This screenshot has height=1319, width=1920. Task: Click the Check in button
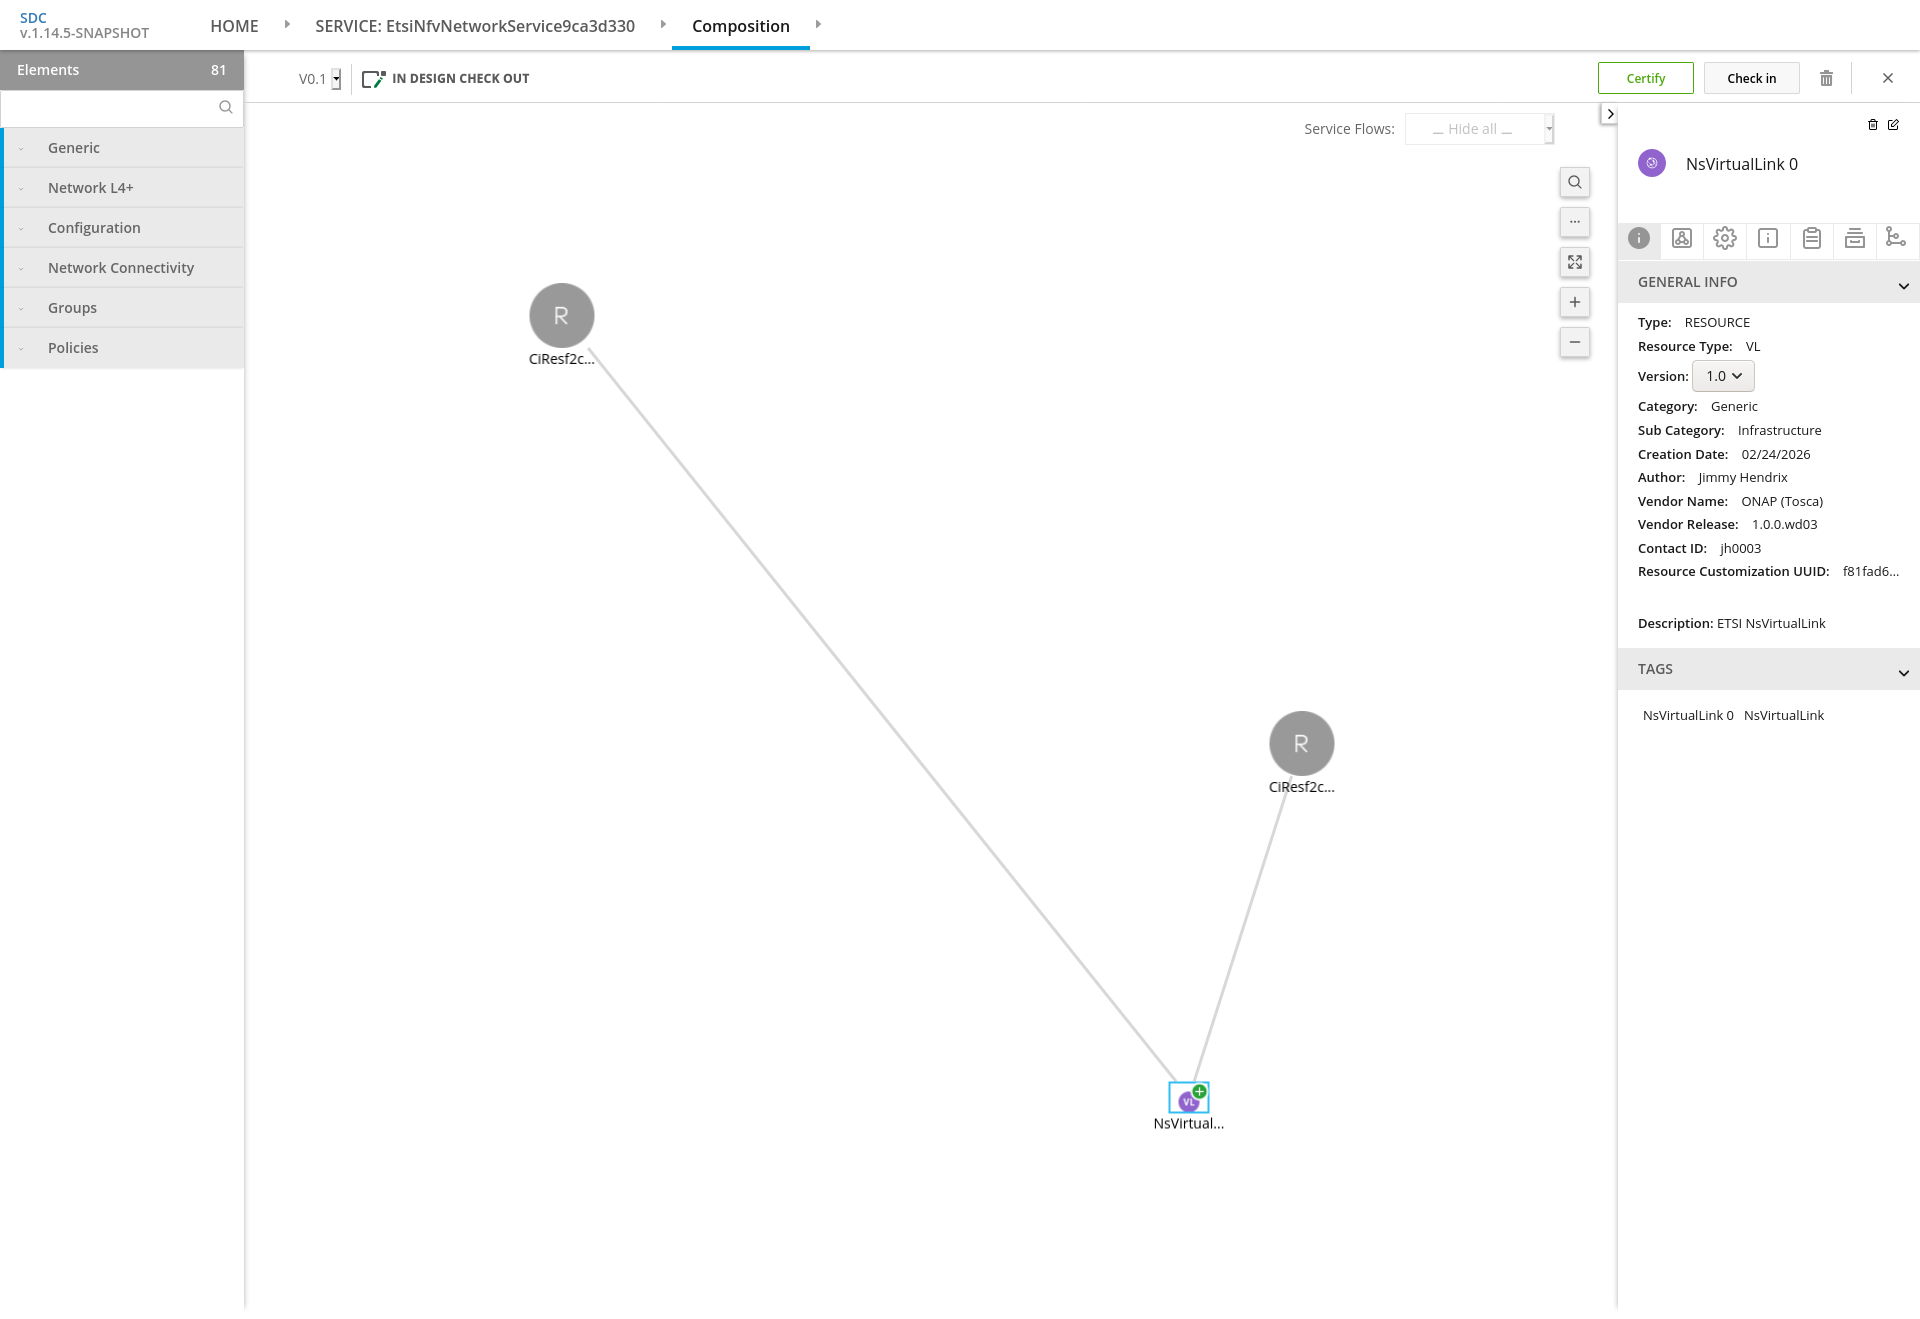click(x=1751, y=78)
